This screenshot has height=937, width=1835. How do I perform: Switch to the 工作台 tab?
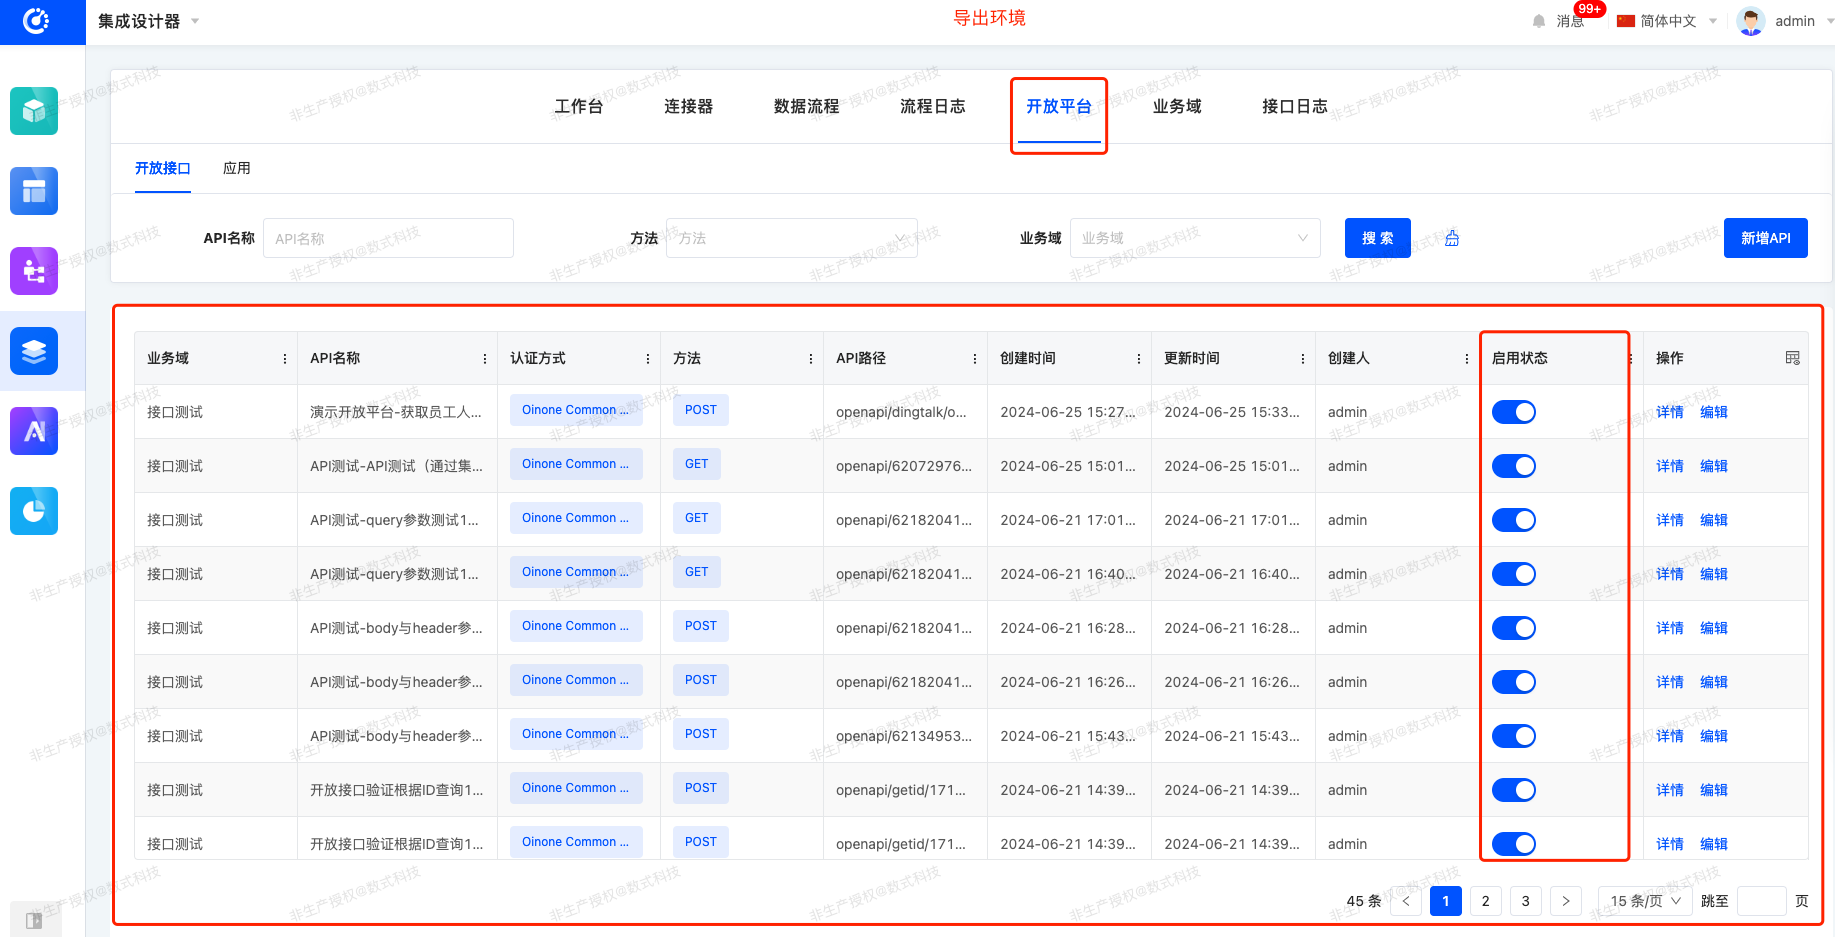(x=579, y=106)
